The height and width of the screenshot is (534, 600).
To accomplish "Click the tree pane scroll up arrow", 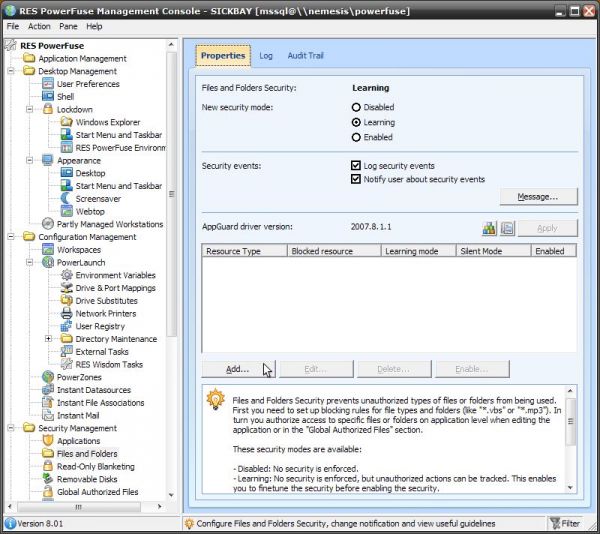I will [171, 45].
